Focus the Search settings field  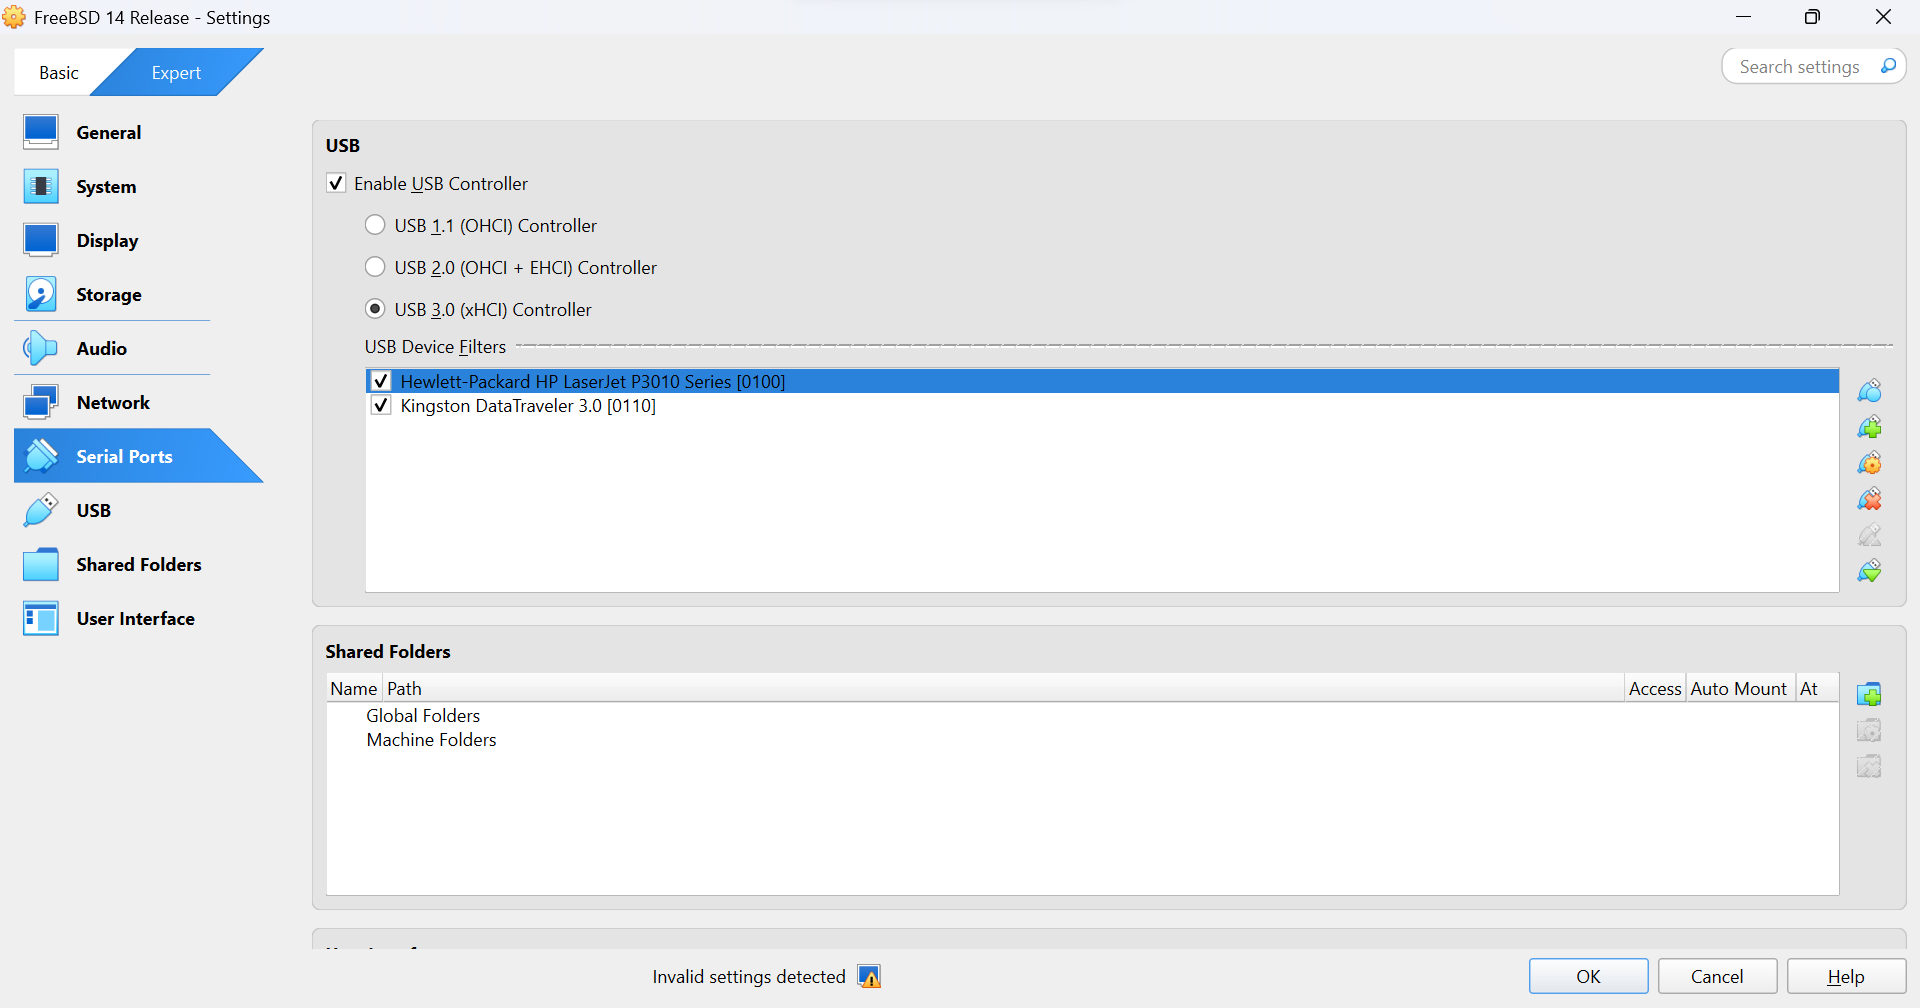(1798, 67)
